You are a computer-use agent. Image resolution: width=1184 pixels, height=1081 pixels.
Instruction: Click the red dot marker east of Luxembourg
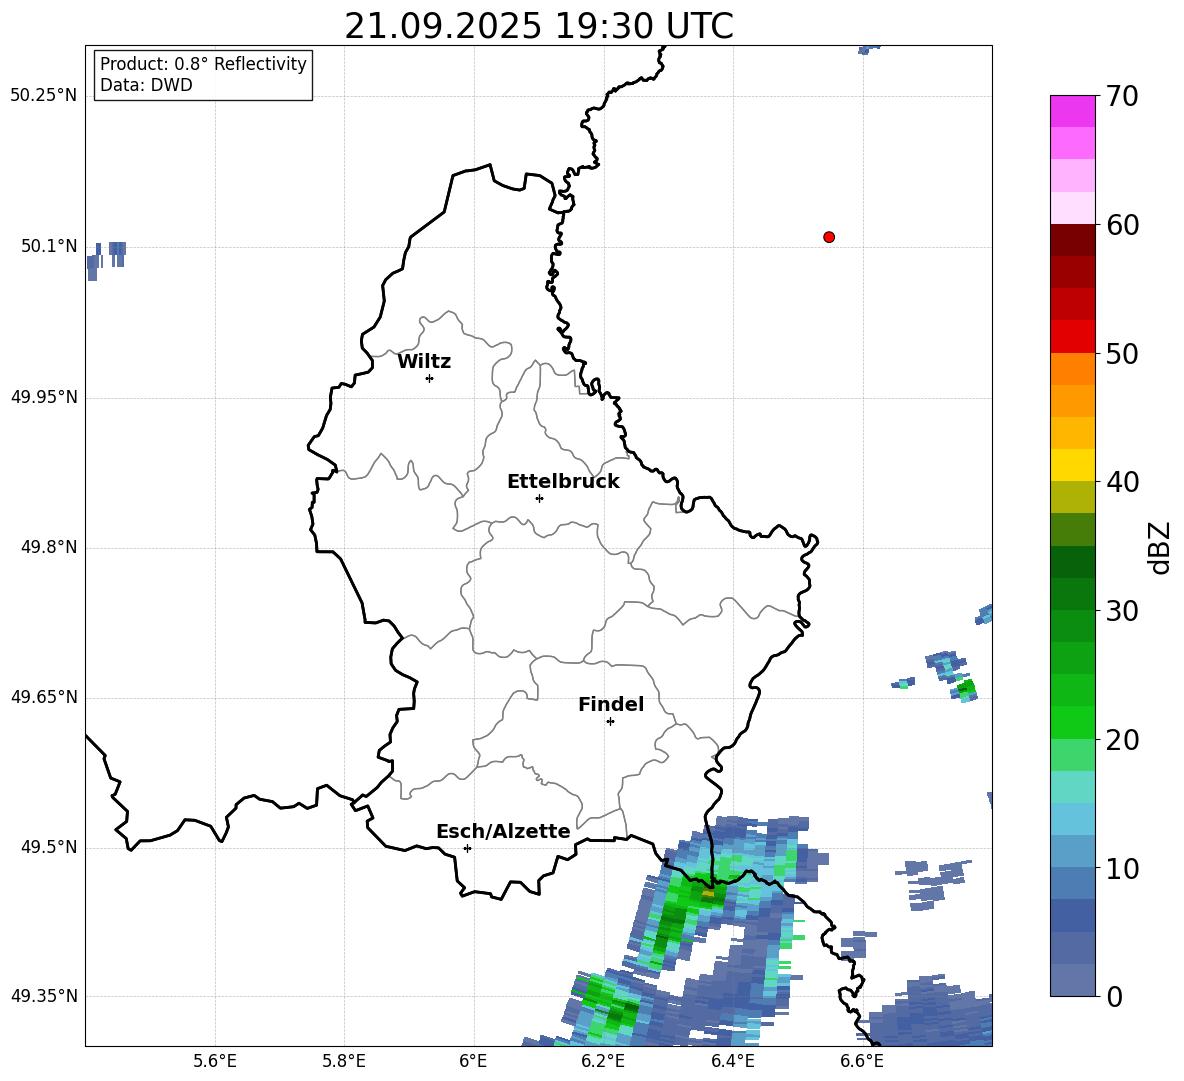pos(828,237)
